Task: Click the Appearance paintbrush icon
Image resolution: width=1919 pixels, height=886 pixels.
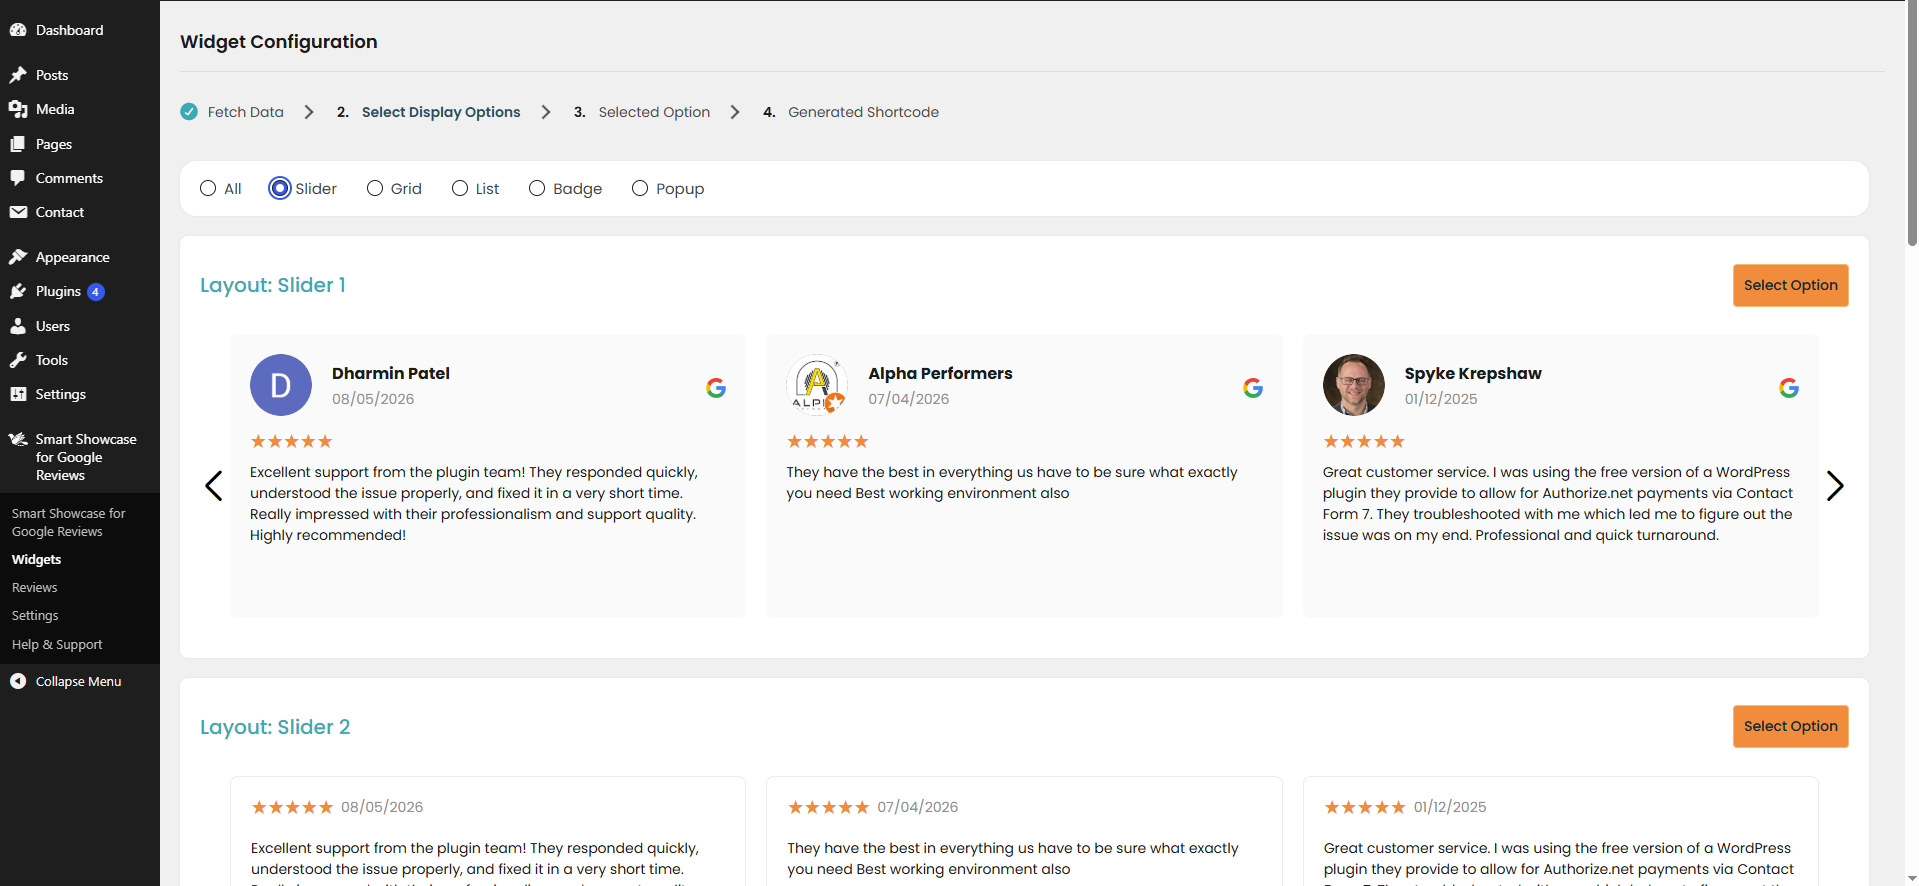Action: pos(18,257)
